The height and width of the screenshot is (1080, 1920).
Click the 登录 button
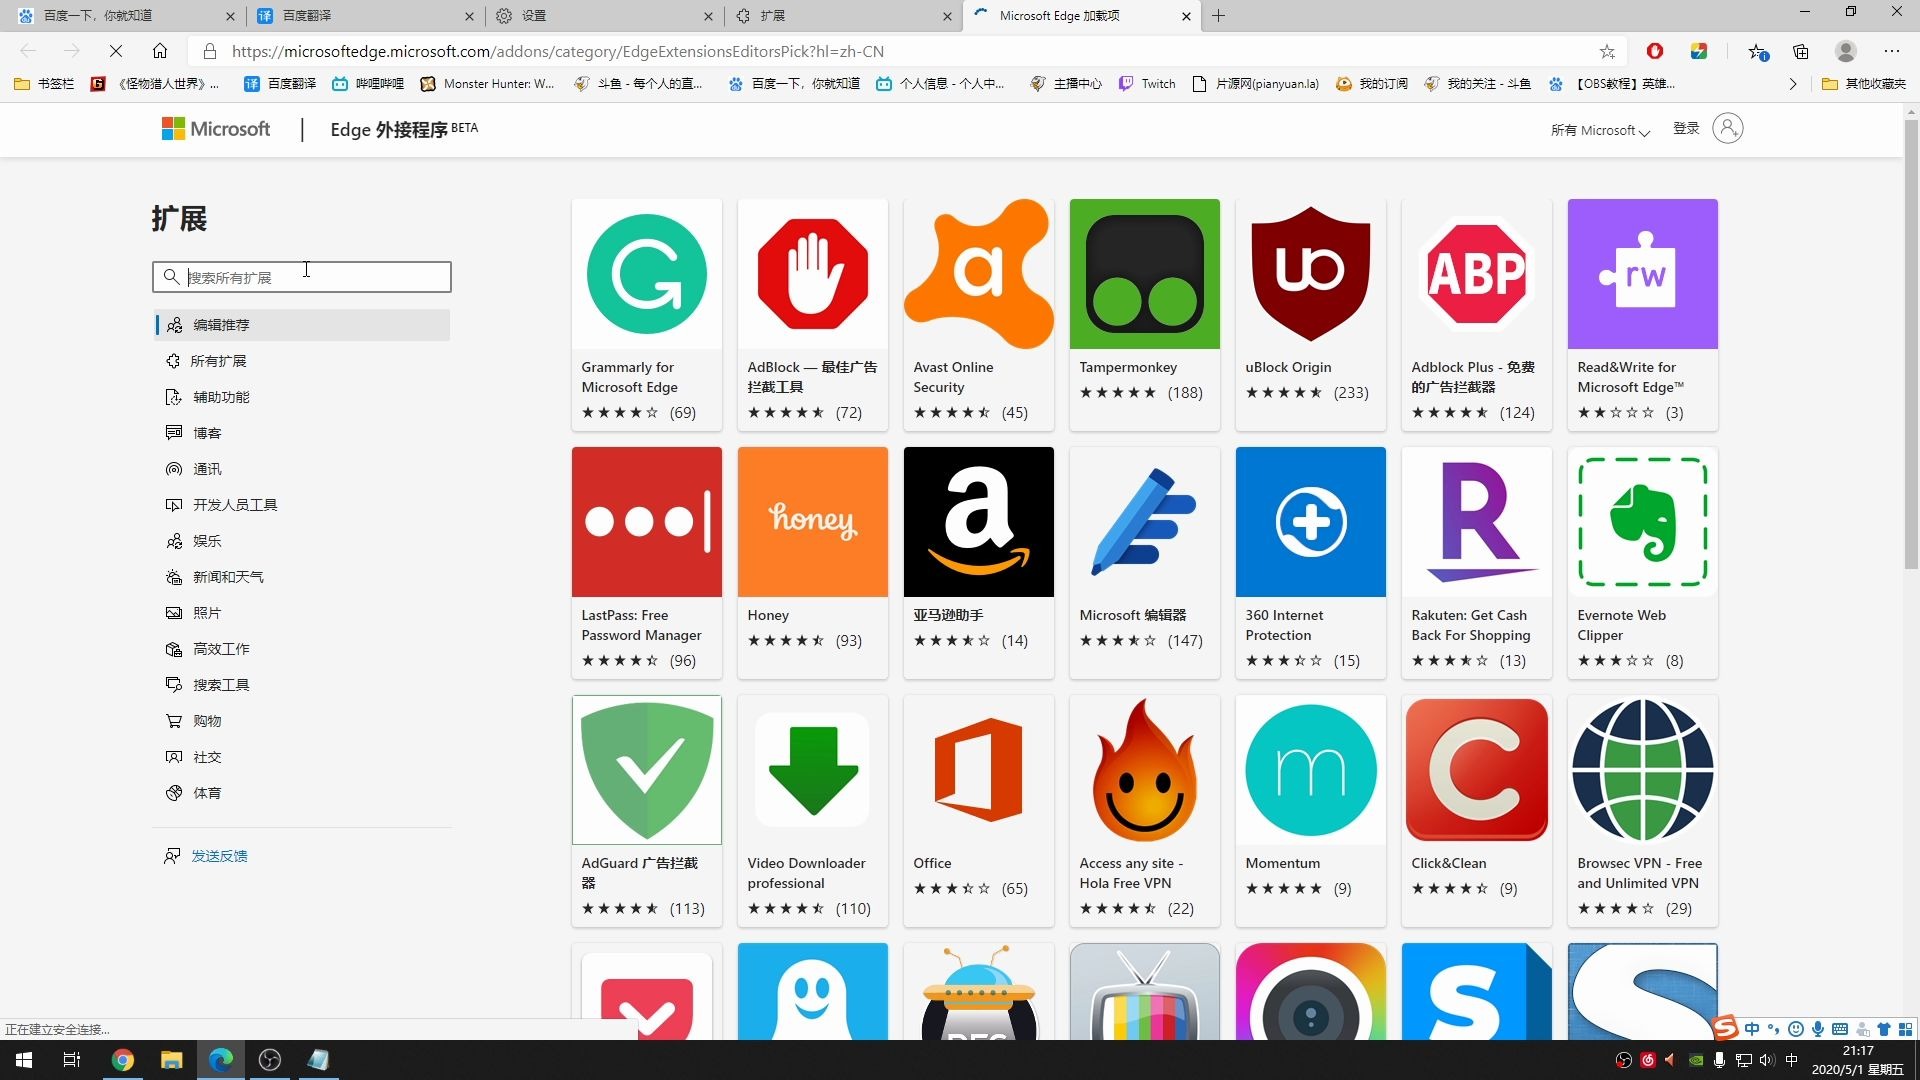[1687, 128]
